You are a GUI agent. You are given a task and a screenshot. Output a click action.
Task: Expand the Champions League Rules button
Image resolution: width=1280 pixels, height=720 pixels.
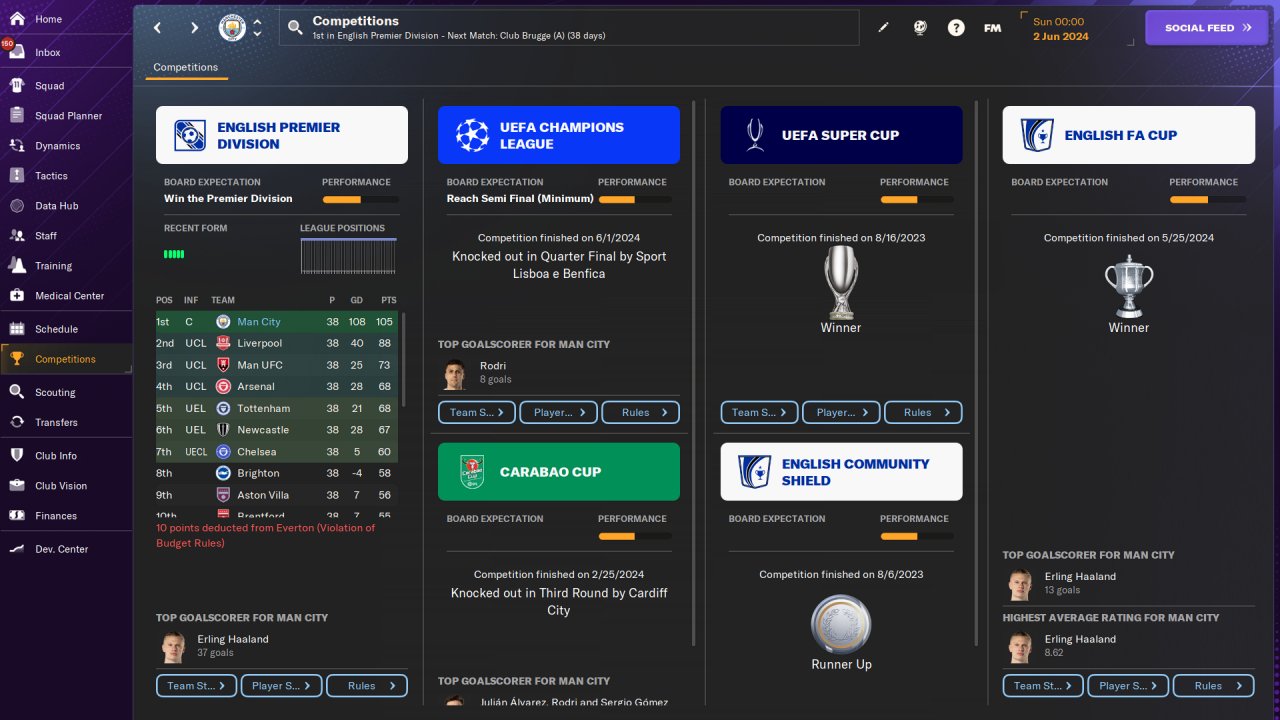tap(641, 412)
